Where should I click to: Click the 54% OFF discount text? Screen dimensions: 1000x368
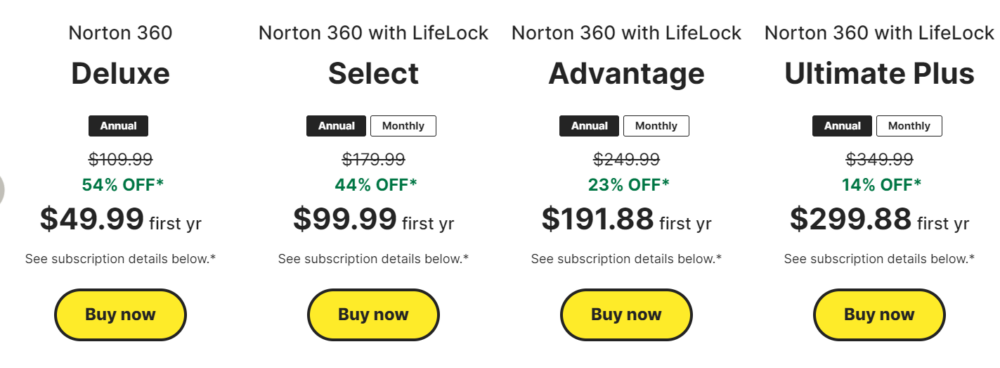(x=122, y=185)
